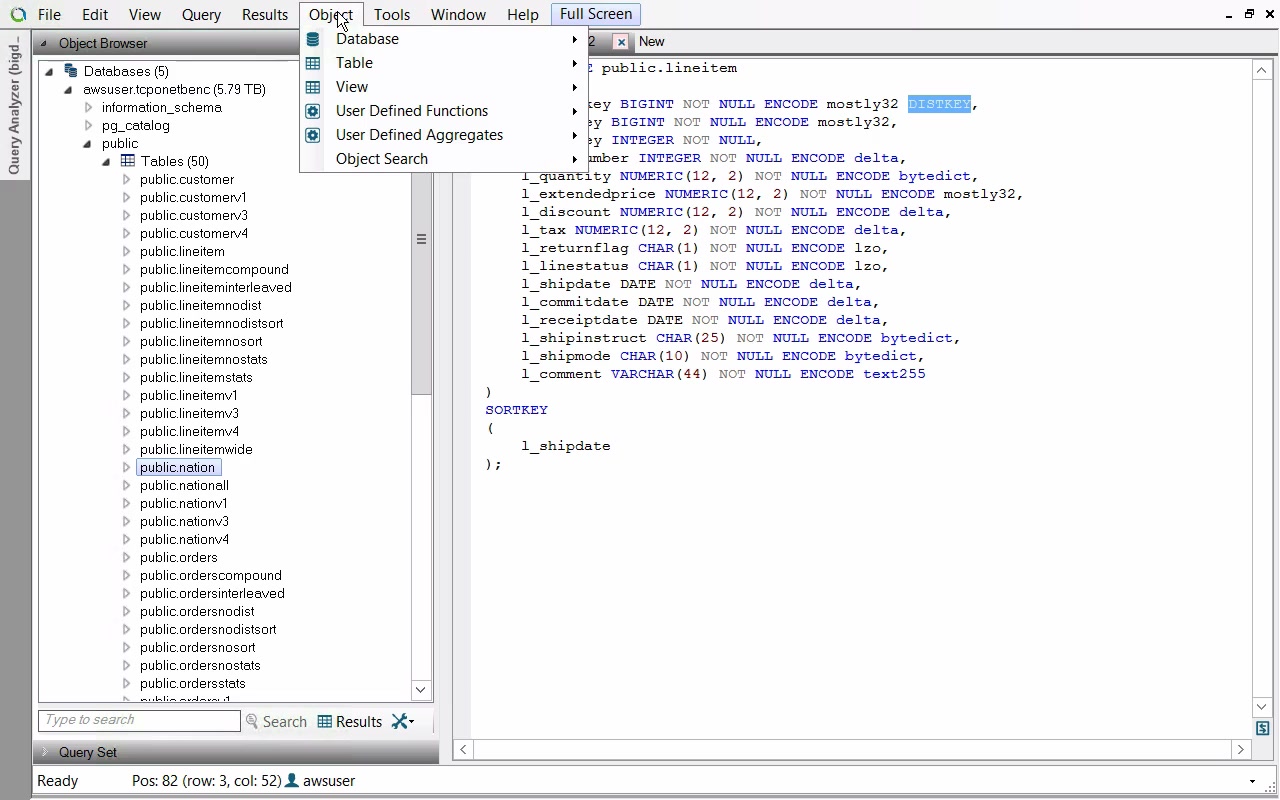Open the wrench tools dropdown in Object Browser
Screen dimensions: 1280x800
tap(402, 722)
